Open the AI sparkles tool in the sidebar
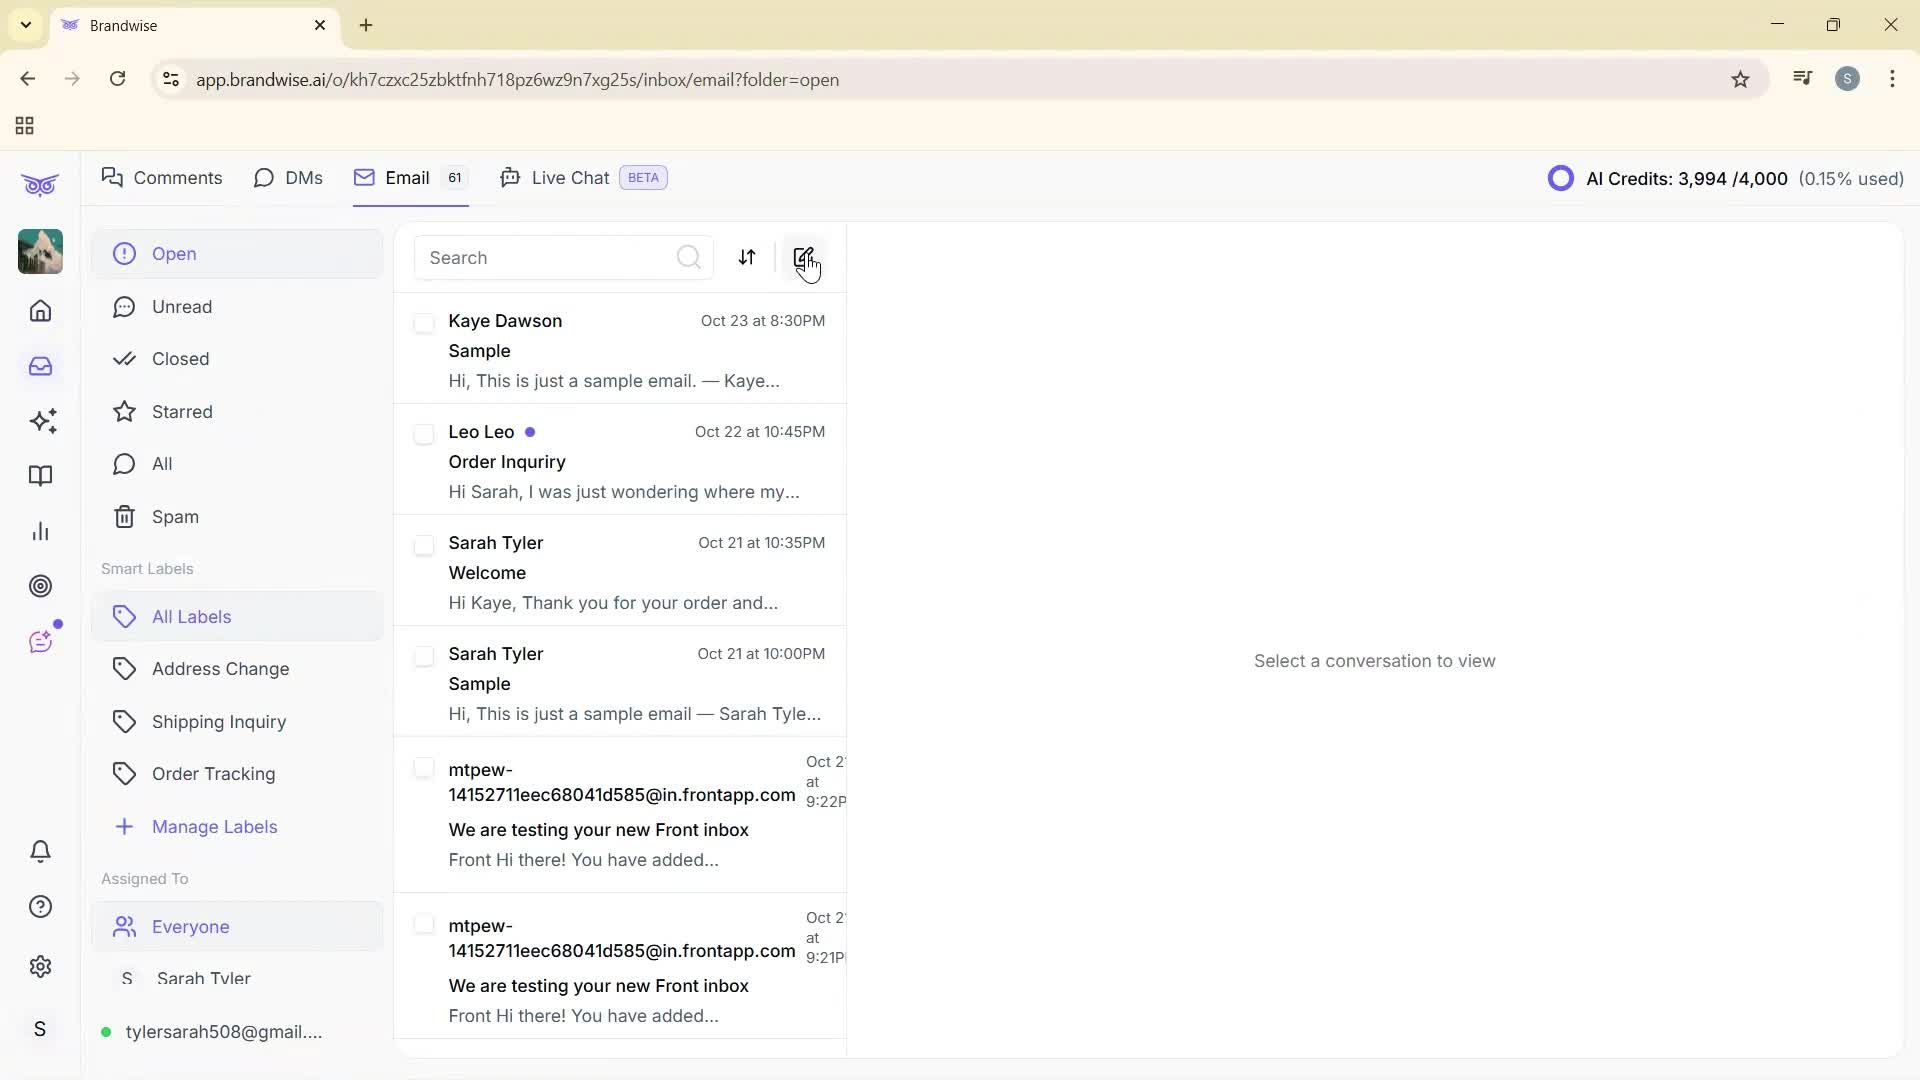The width and height of the screenshot is (1920, 1080). pos(40,421)
